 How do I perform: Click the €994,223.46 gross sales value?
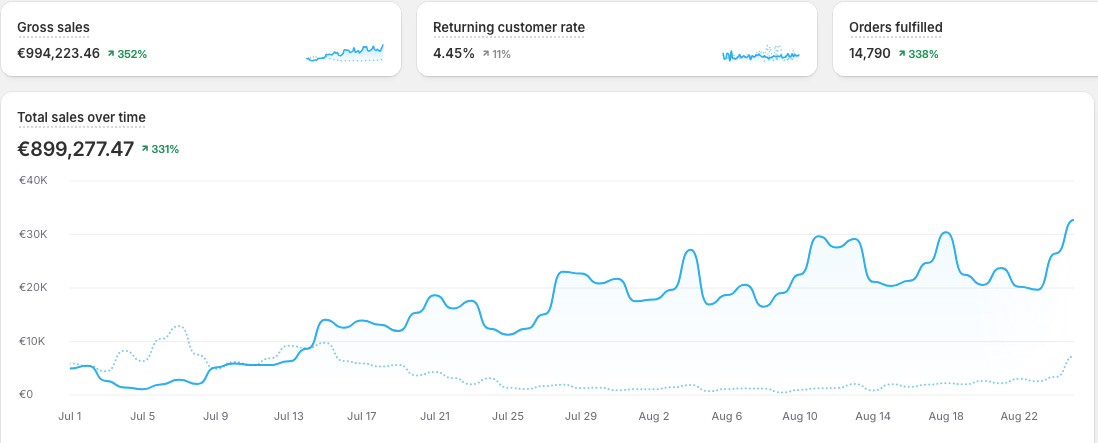pos(58,53)
